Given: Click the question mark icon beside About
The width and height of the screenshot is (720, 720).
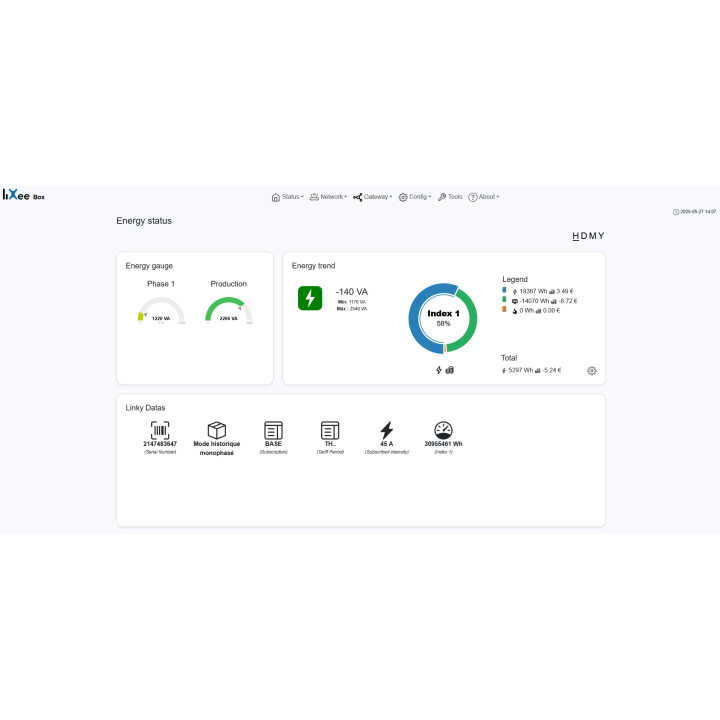Looking at the screenshot, I should (472, 197).
